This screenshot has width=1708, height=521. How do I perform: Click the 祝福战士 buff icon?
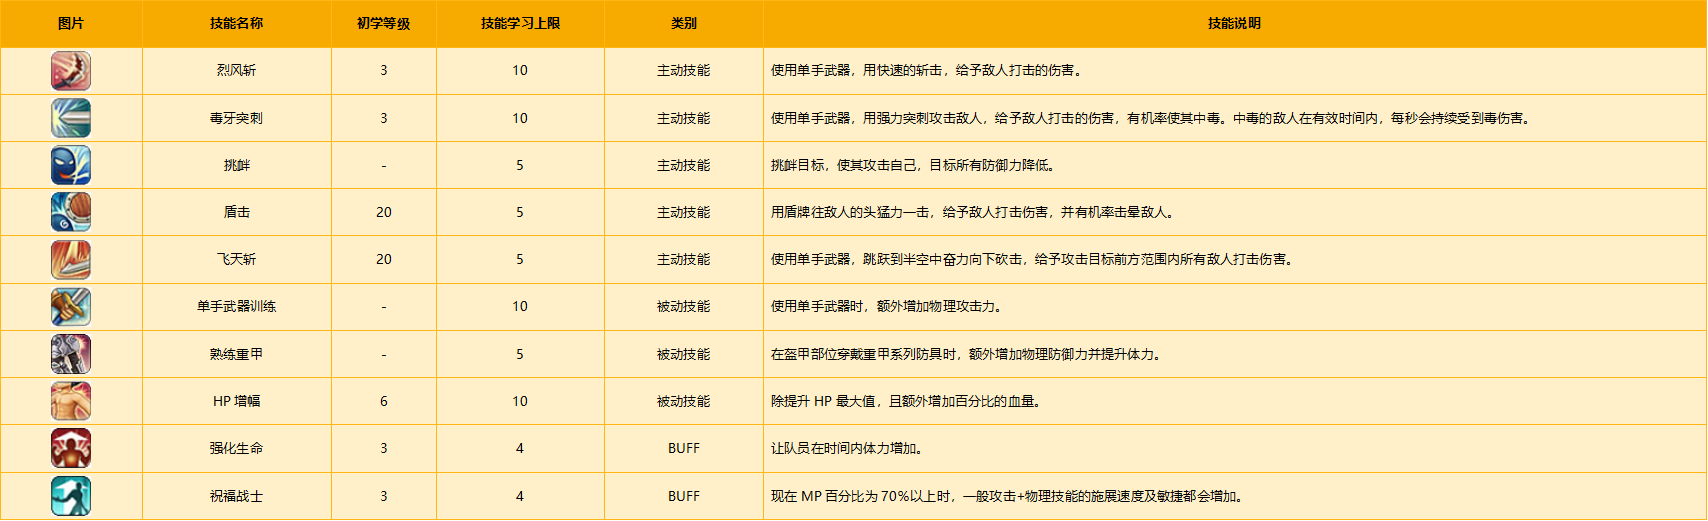(71, 496)
